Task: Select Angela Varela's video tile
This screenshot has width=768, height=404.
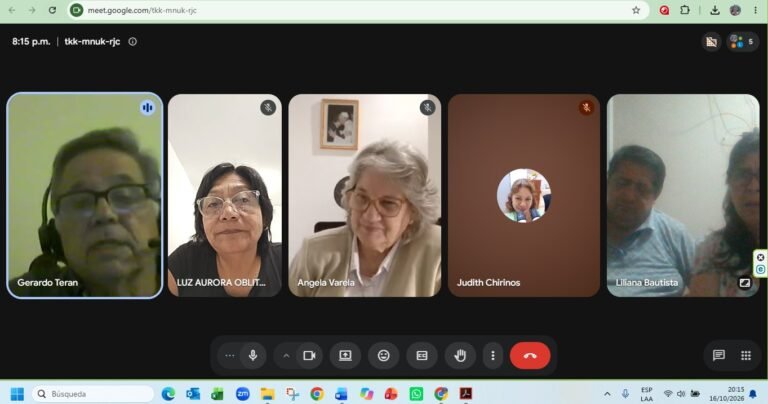Action: pyautogui.click(x=365, y=195)
